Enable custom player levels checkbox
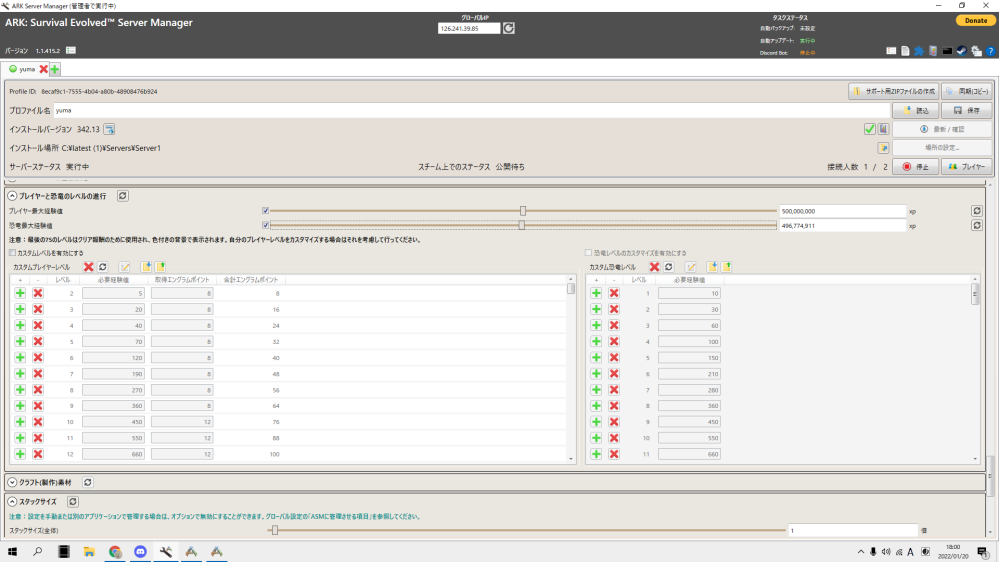This screenshot has height=562, width=999. pyautogui.click(x=13, y=253)
